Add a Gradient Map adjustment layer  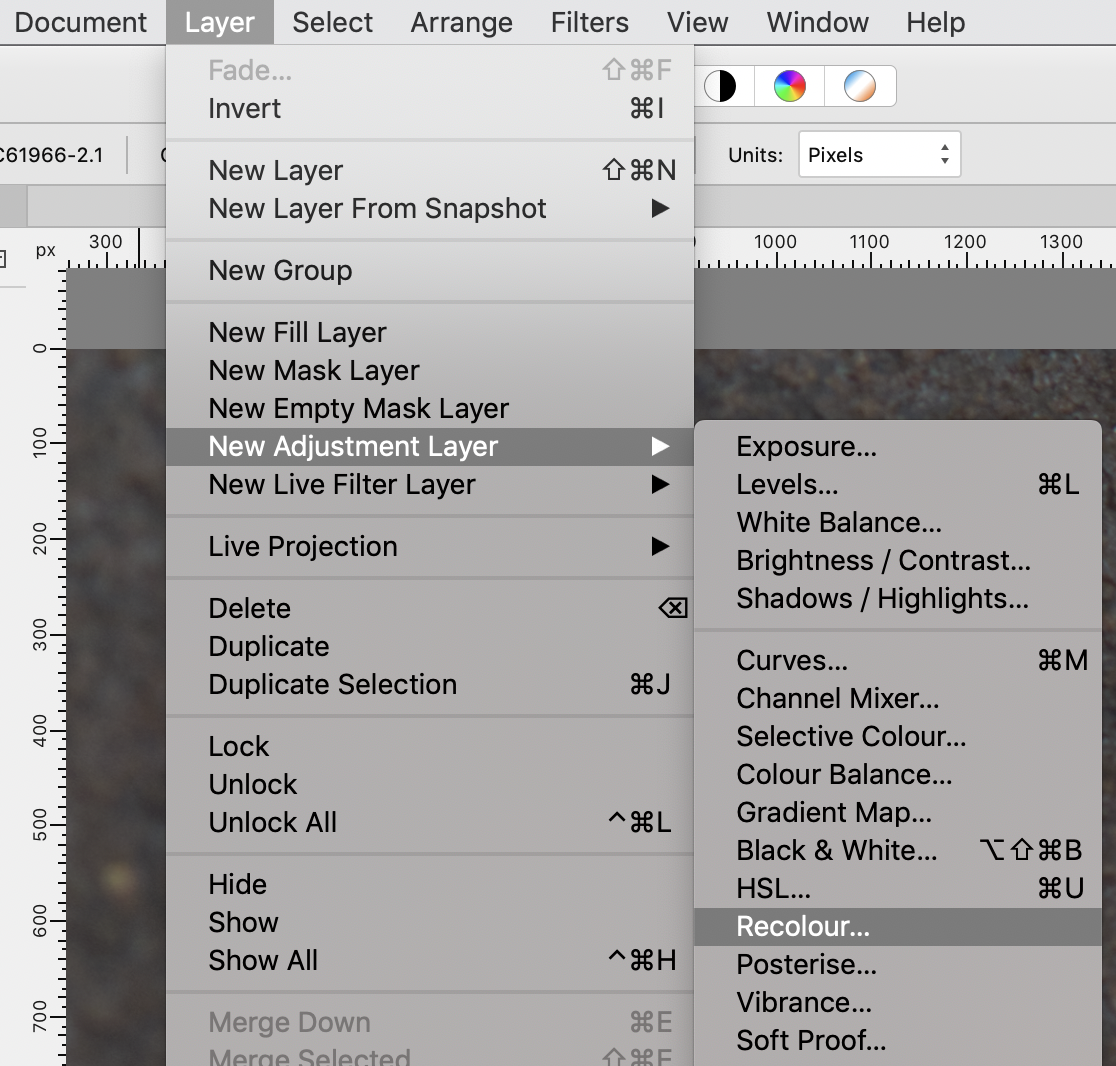pyautogui.click(x=832, y=812)
